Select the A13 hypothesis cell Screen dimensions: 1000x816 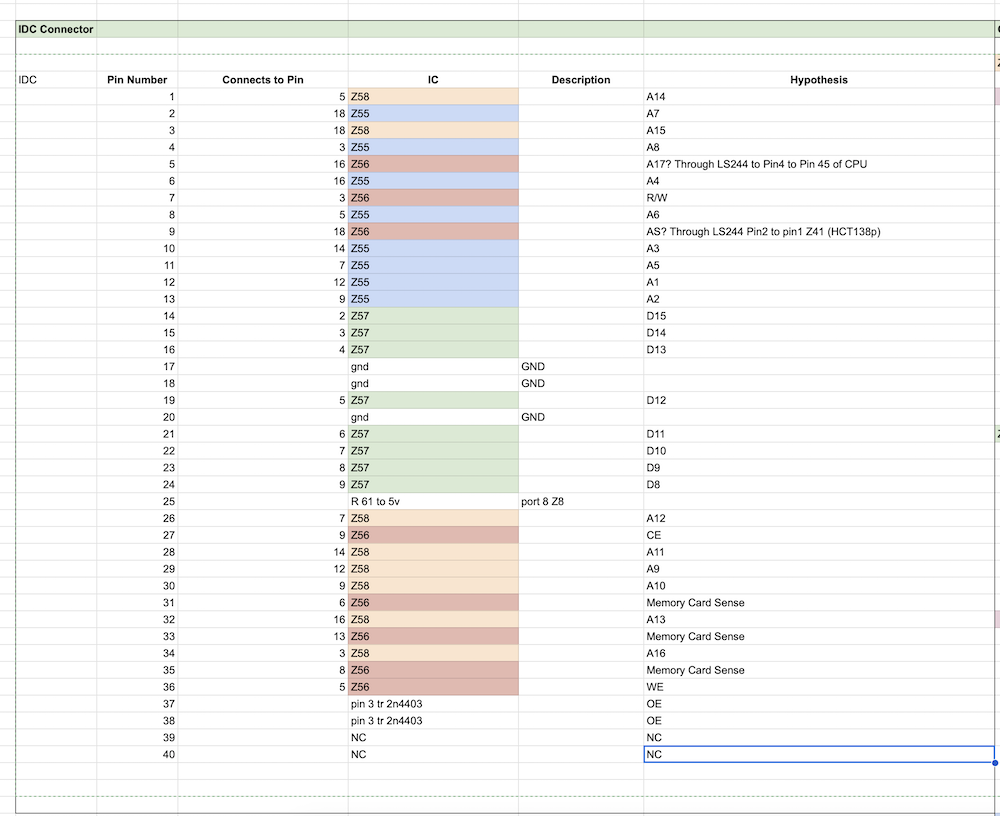[x=819, y=619]
